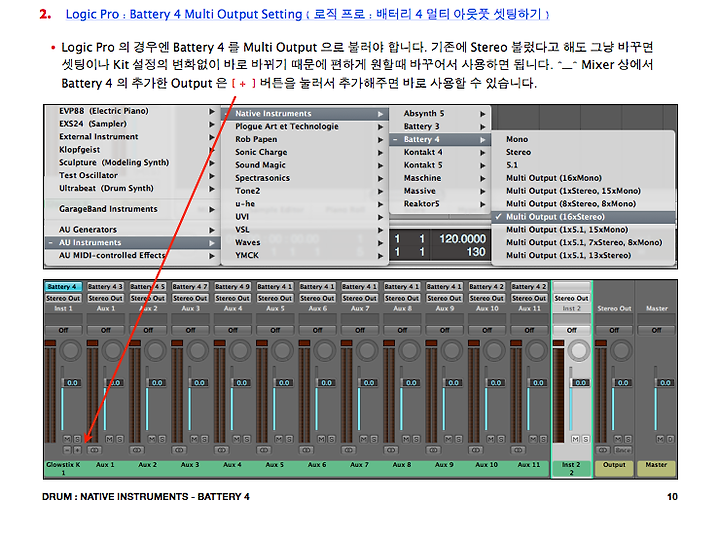This screenshot has height=537, width=720.
Task: Select Battery 4 in the plugin menu
Action: pyautogui.click(x=440, y=139)
